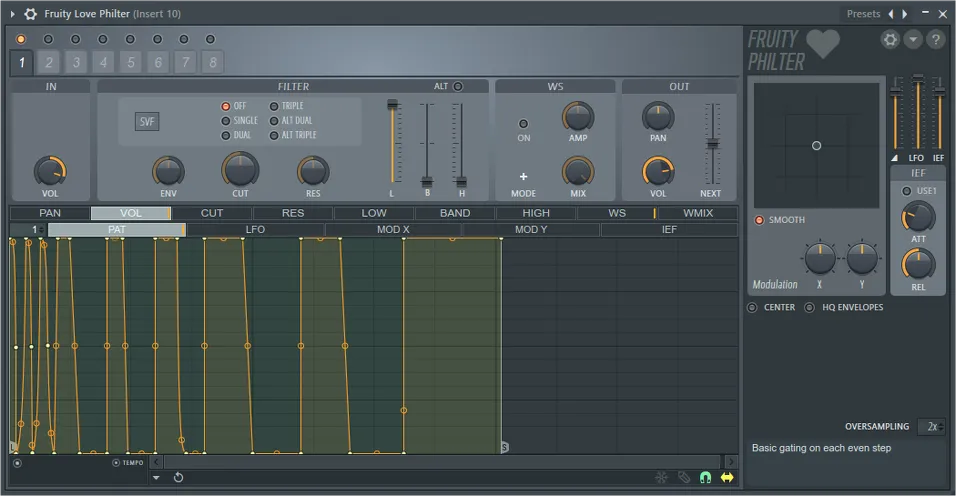This screenshot has height=496, width=956.
Task: Select the SINGLE filter mode
Action: click(239, 121)
